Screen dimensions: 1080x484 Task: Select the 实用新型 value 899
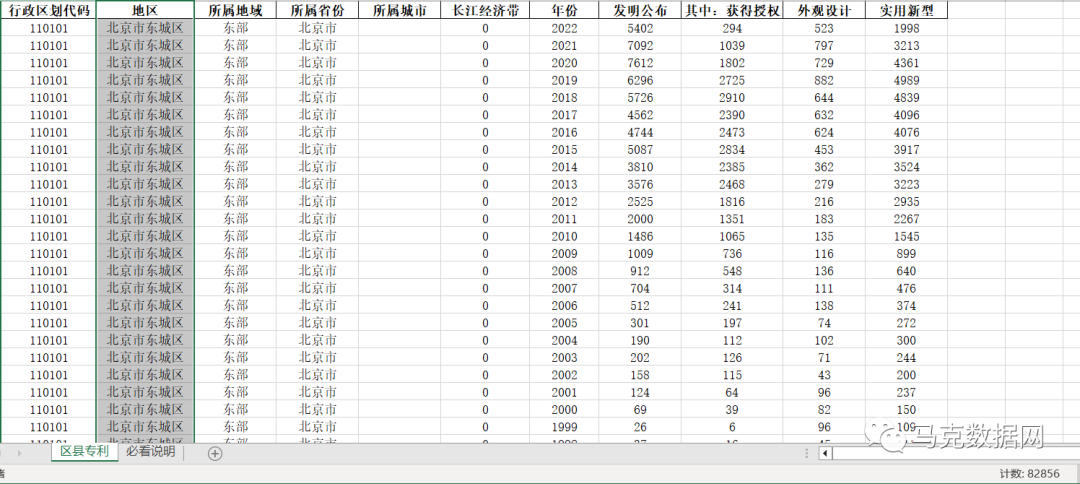pyautogui.click(x=906, y=253)
